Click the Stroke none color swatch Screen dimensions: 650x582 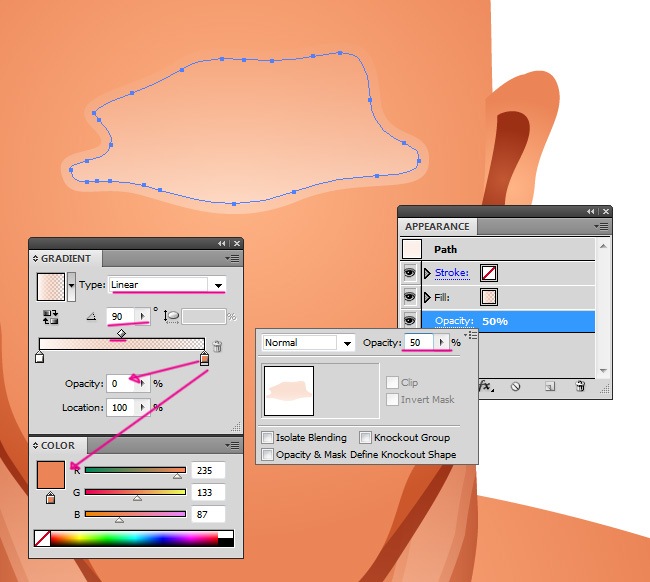(489, 273)
